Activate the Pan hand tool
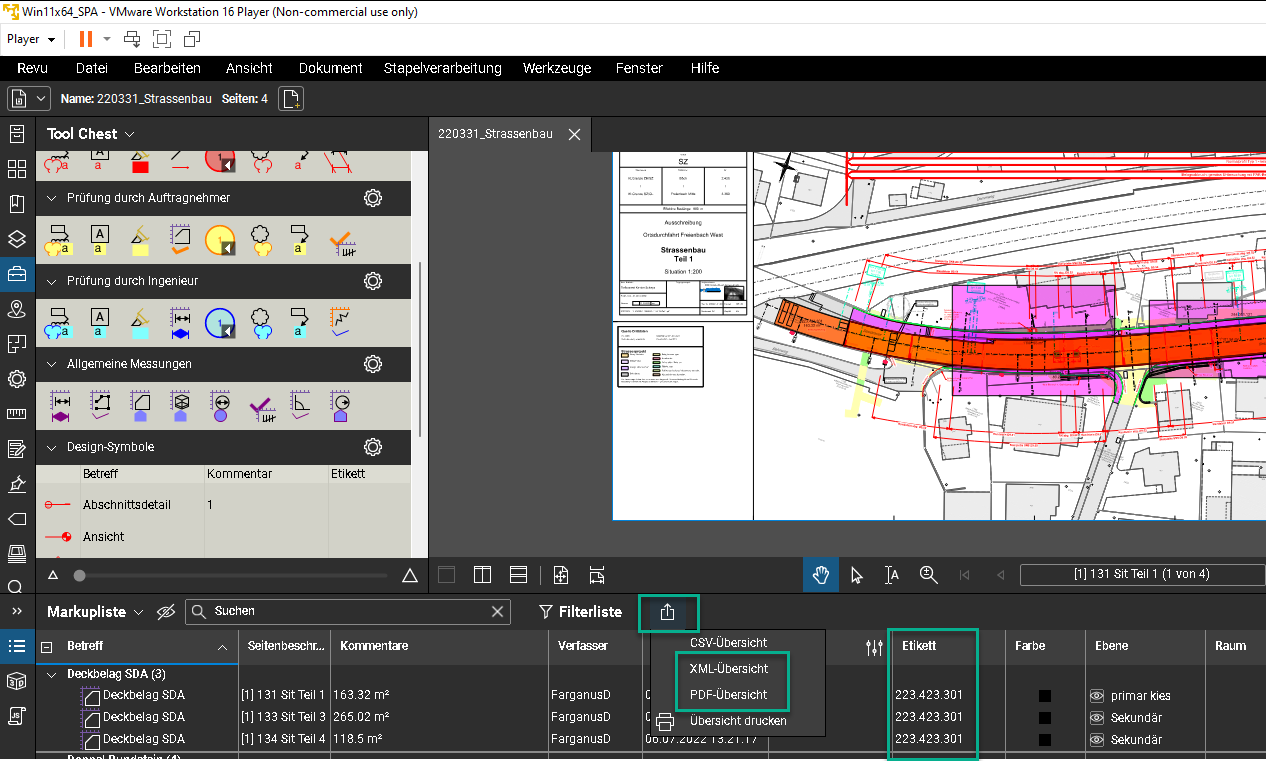Viewport: 1266px width, 761px height. click(821, 574)
